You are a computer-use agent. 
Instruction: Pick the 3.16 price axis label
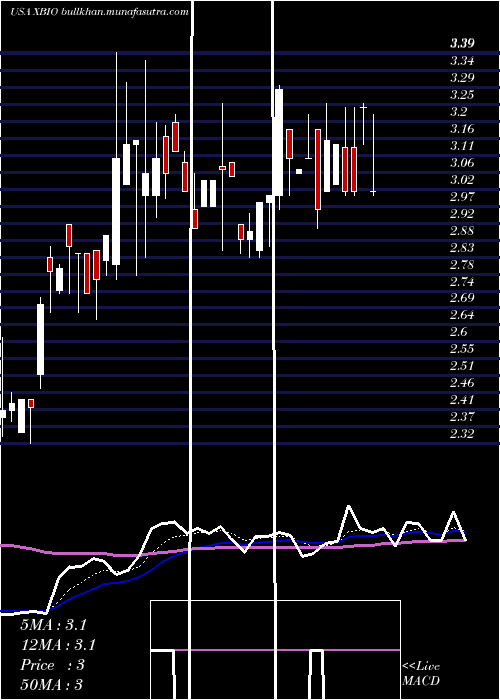tap(462, 129)
